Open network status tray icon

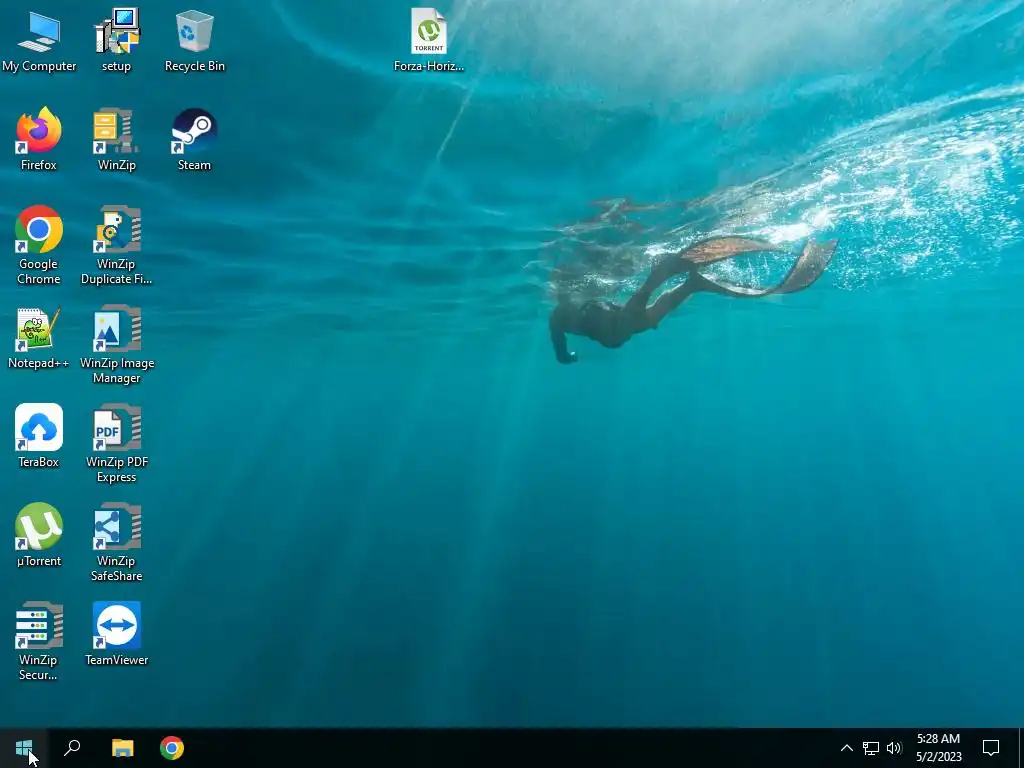[x=871, y=748]
